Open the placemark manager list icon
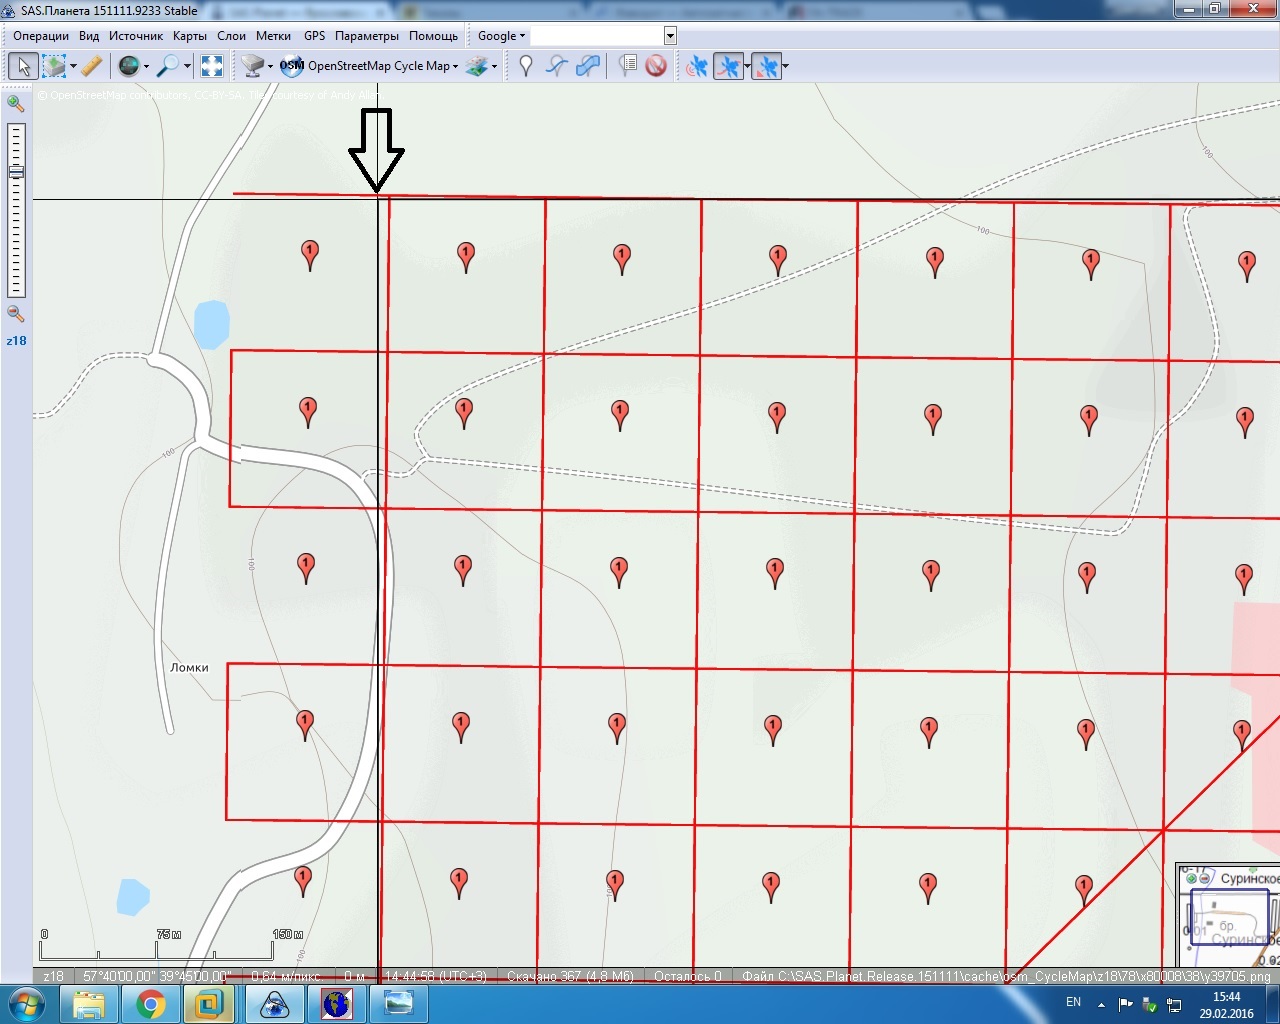Screen dimensions: 1280x1024 (627, 66)
